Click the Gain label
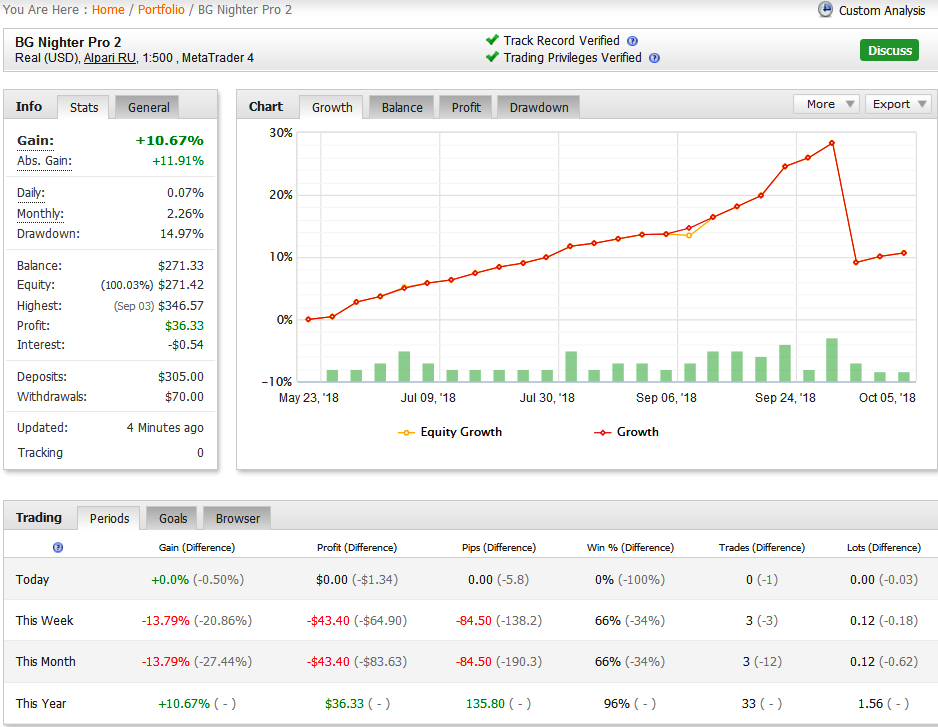The width and height of the screenshot is (938, 727). (35, 141)
